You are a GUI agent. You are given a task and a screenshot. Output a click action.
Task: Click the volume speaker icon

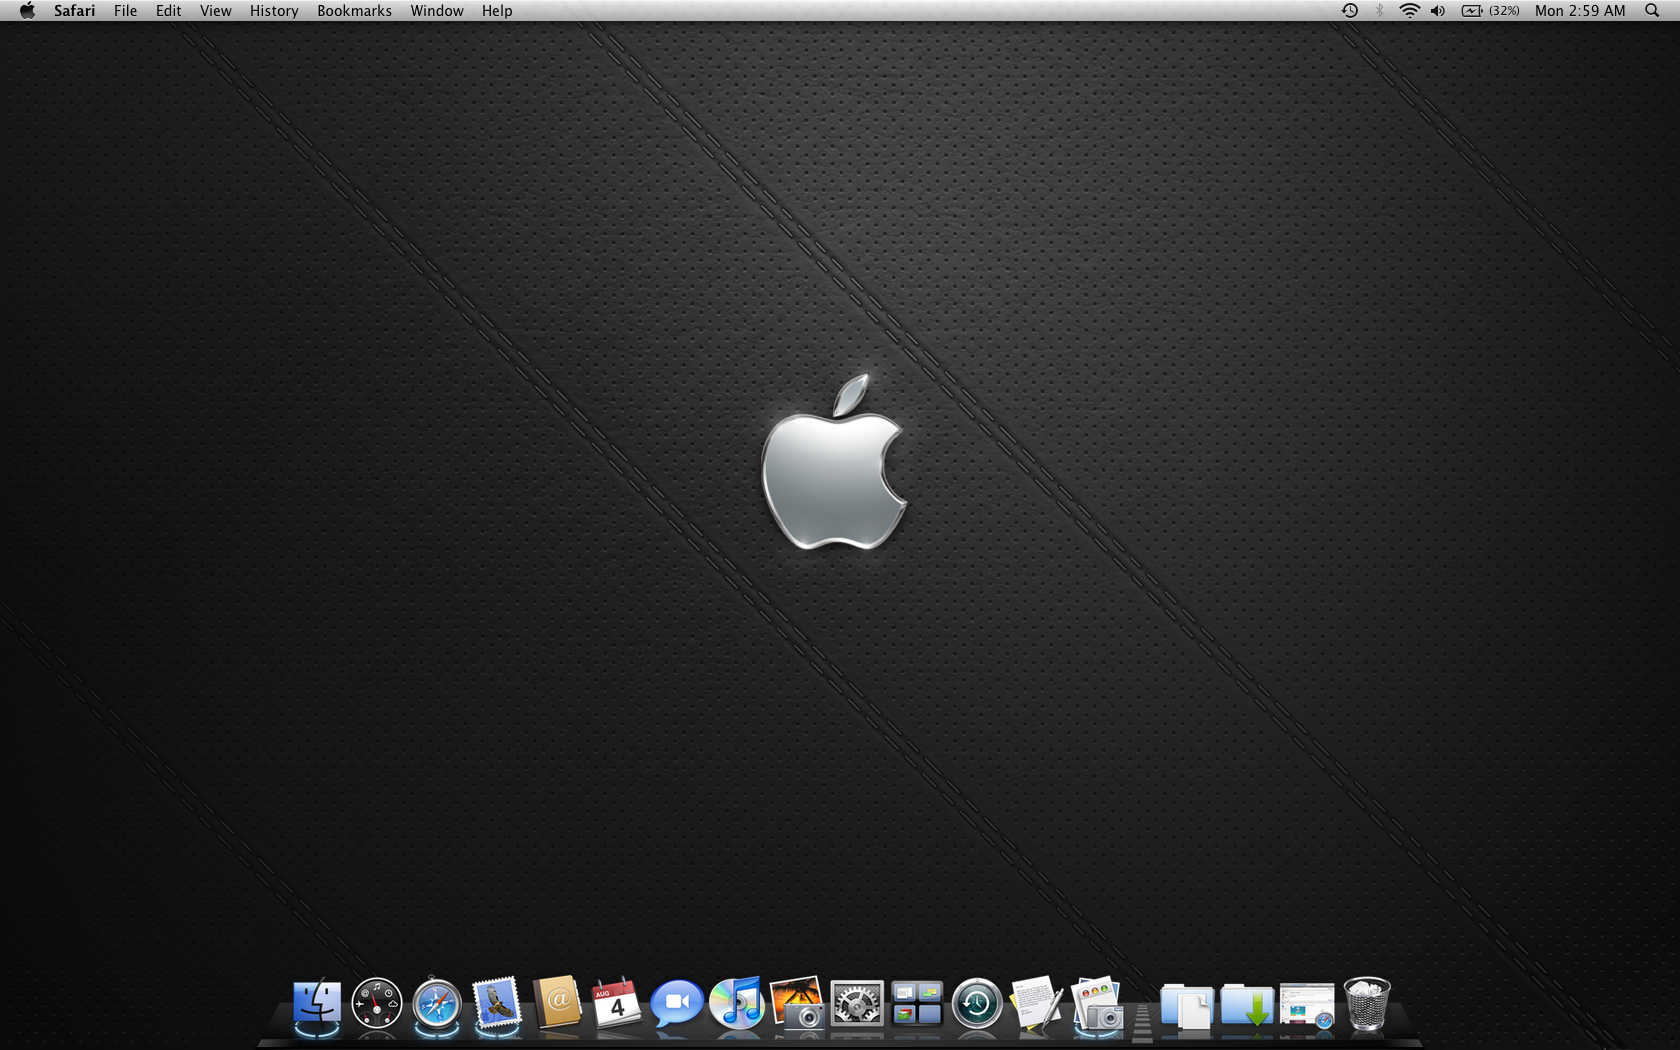[x=1438, y=11]
